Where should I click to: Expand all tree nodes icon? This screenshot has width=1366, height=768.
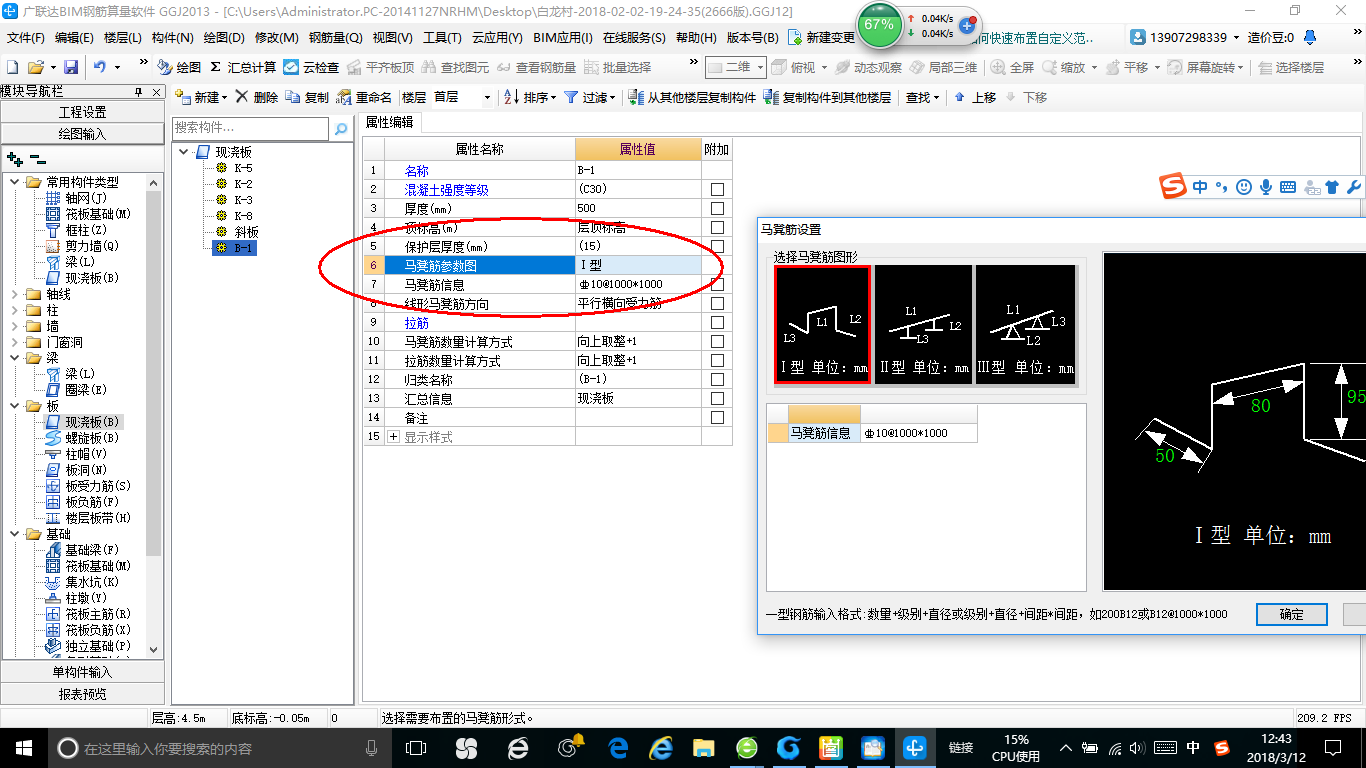14,159
